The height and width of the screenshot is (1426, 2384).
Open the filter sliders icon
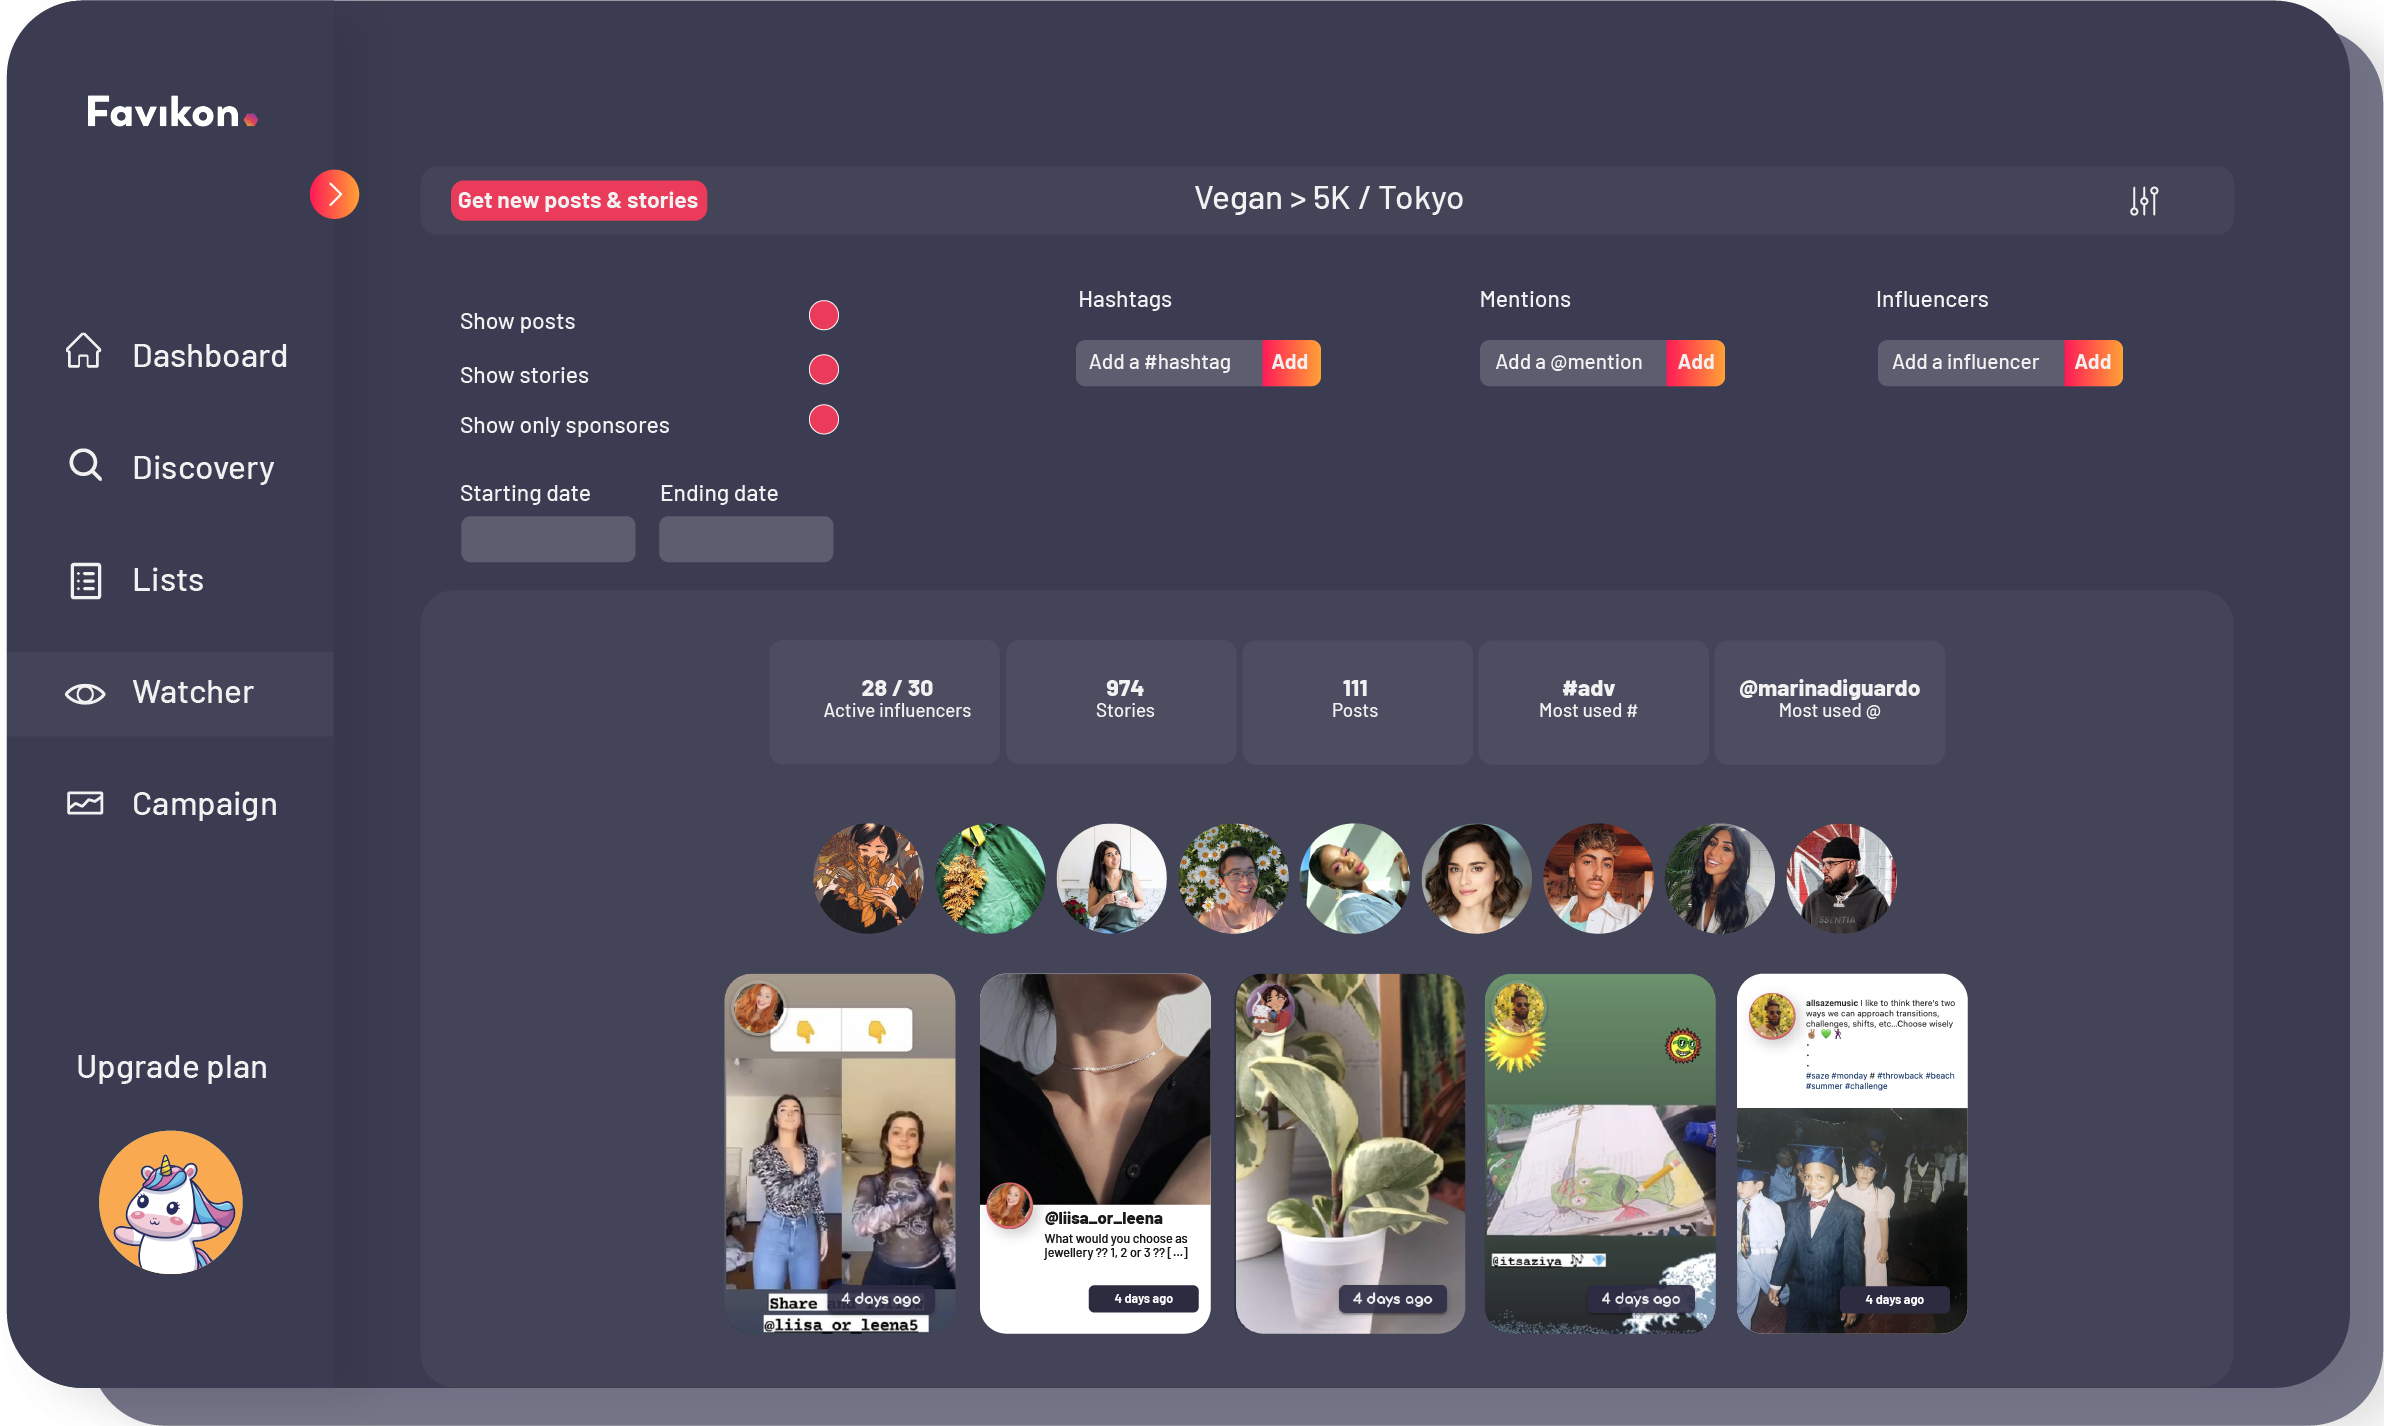2143,201
